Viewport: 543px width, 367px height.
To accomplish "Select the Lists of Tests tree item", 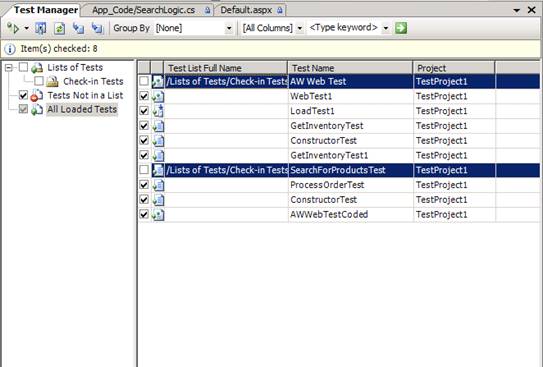I will [75, 68].
